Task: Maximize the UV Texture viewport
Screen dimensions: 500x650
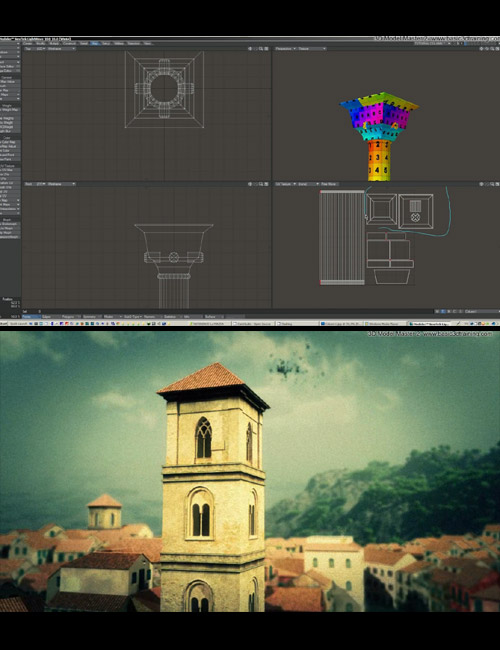Action: tap(497, 184)
